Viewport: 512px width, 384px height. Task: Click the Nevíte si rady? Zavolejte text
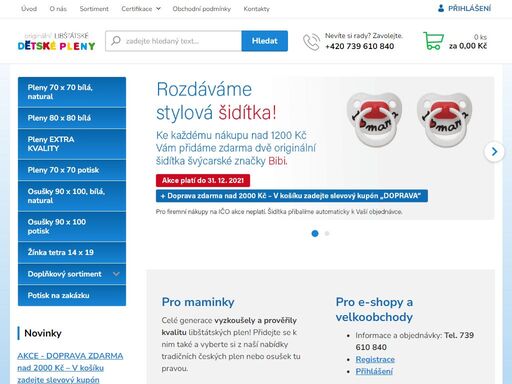click(364, 36)
